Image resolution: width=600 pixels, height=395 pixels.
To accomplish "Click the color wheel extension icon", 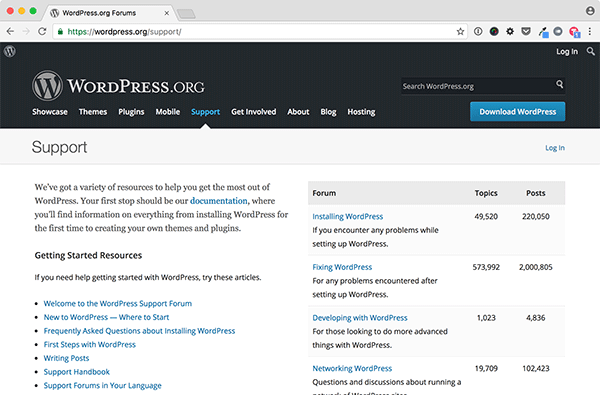I will pos(494,31).
